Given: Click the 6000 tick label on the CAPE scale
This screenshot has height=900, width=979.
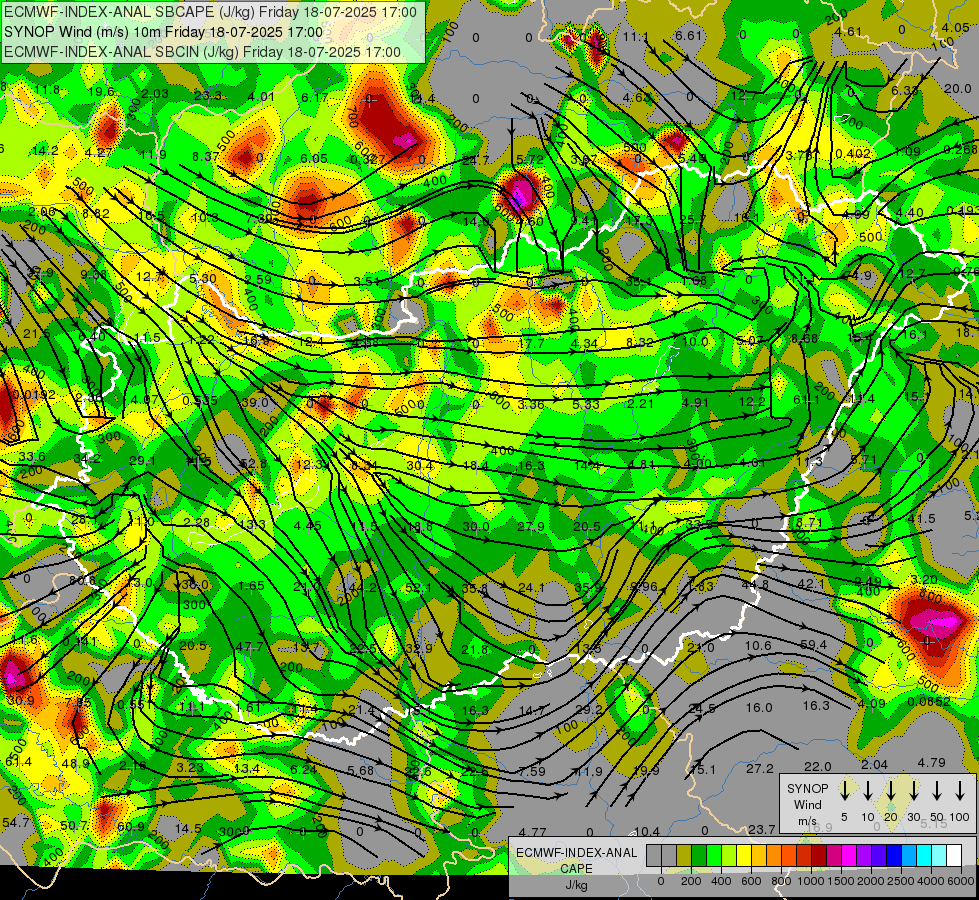Looking at the screenshot, I should click(x=961, y=881).
